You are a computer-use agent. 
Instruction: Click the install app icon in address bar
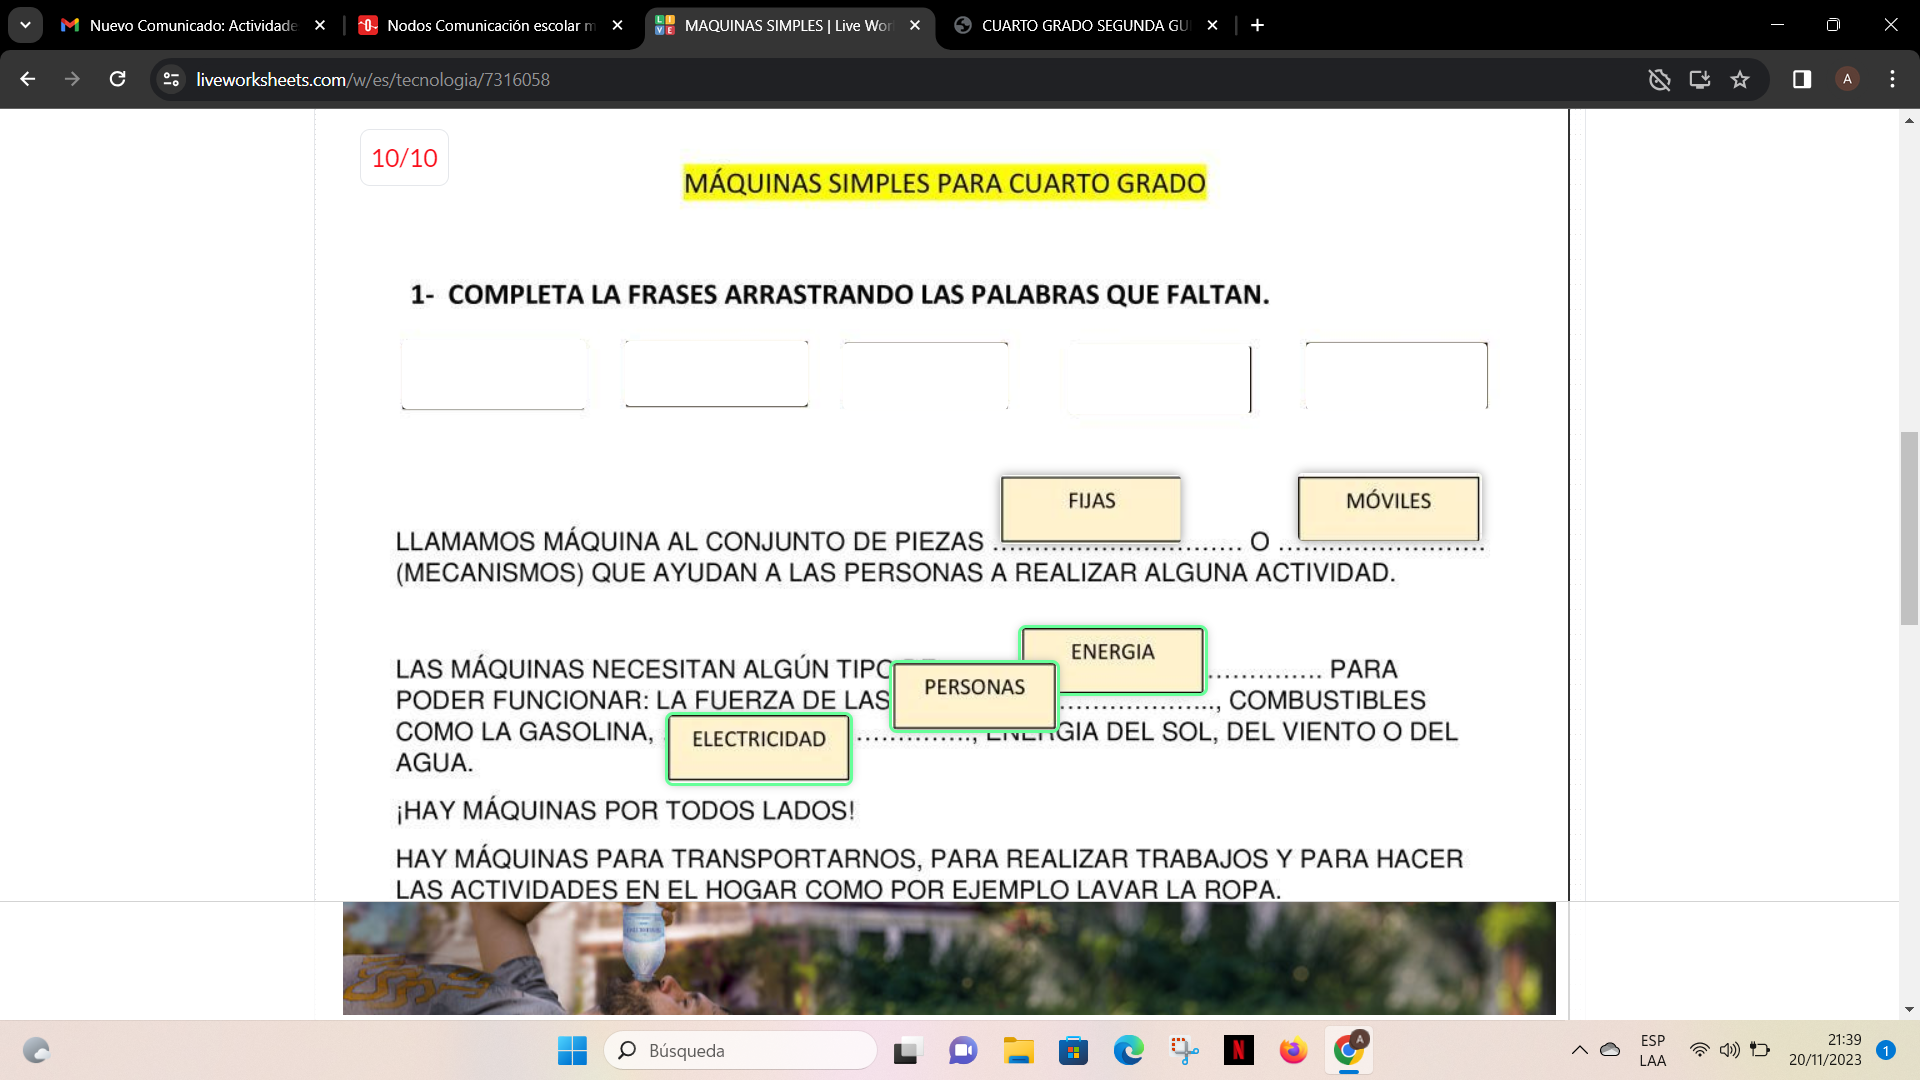pyautogui.click(x=1699, y=79)
